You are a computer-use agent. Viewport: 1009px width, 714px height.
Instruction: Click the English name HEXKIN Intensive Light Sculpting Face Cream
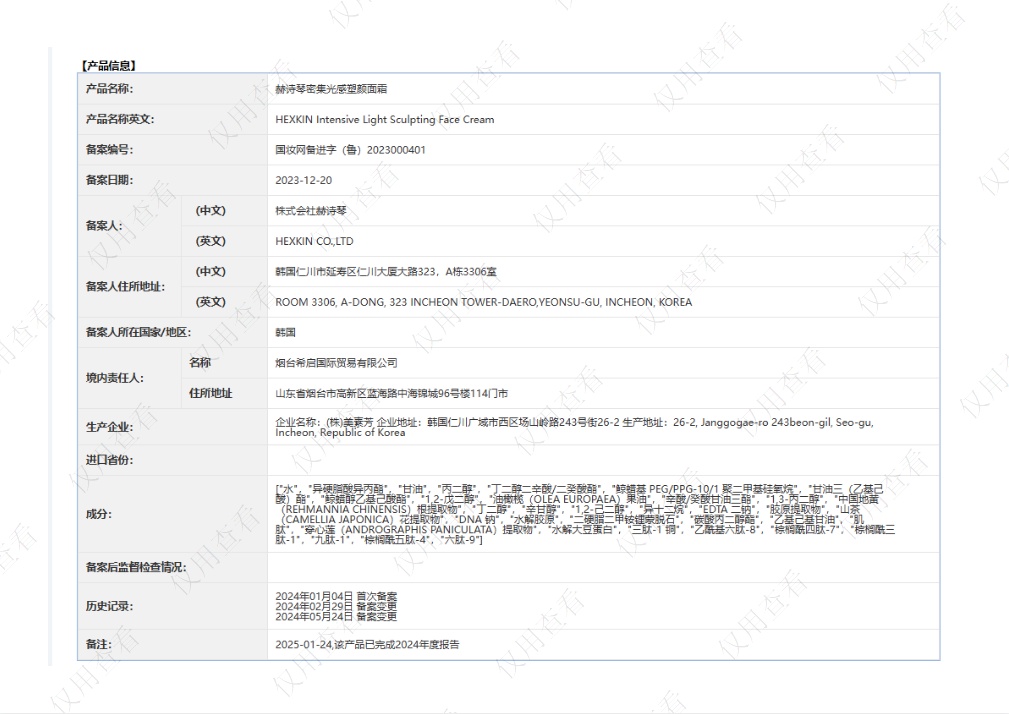tap(384, 120)
